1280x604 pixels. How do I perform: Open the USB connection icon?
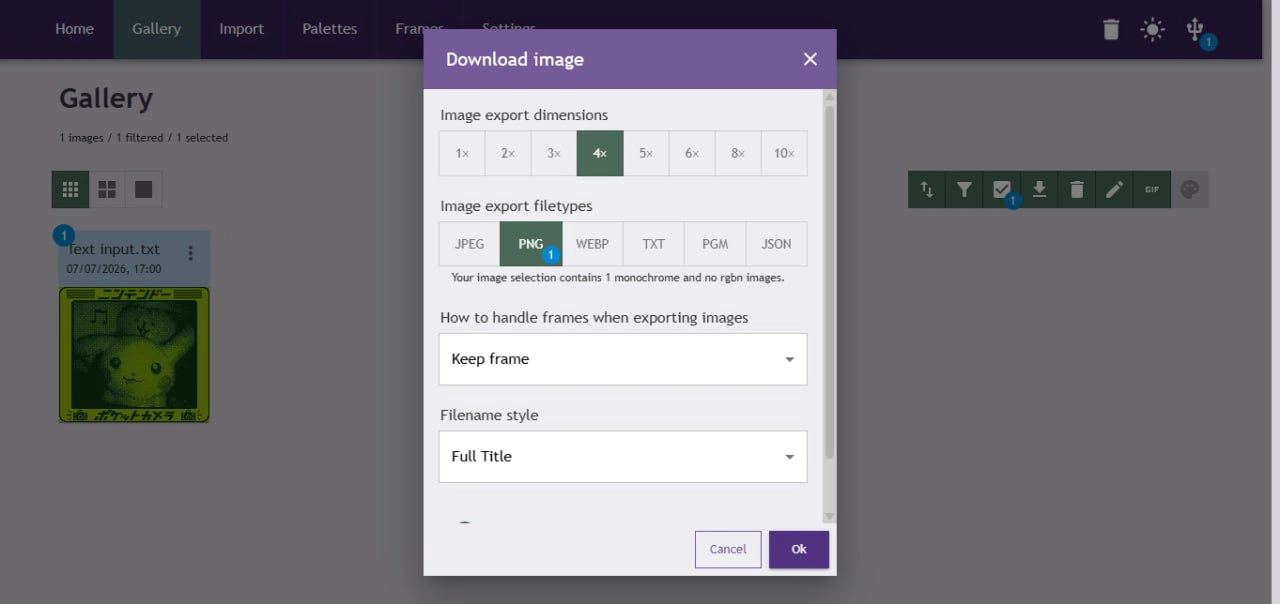[1194, 28]
